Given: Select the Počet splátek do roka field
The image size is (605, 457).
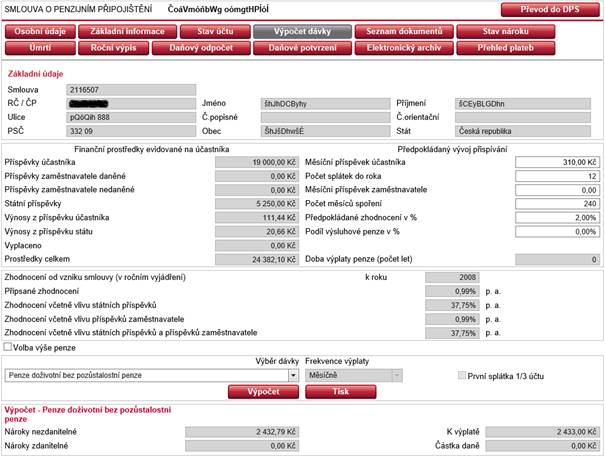Looking at the screenshot, I should [x=557, y=175].
